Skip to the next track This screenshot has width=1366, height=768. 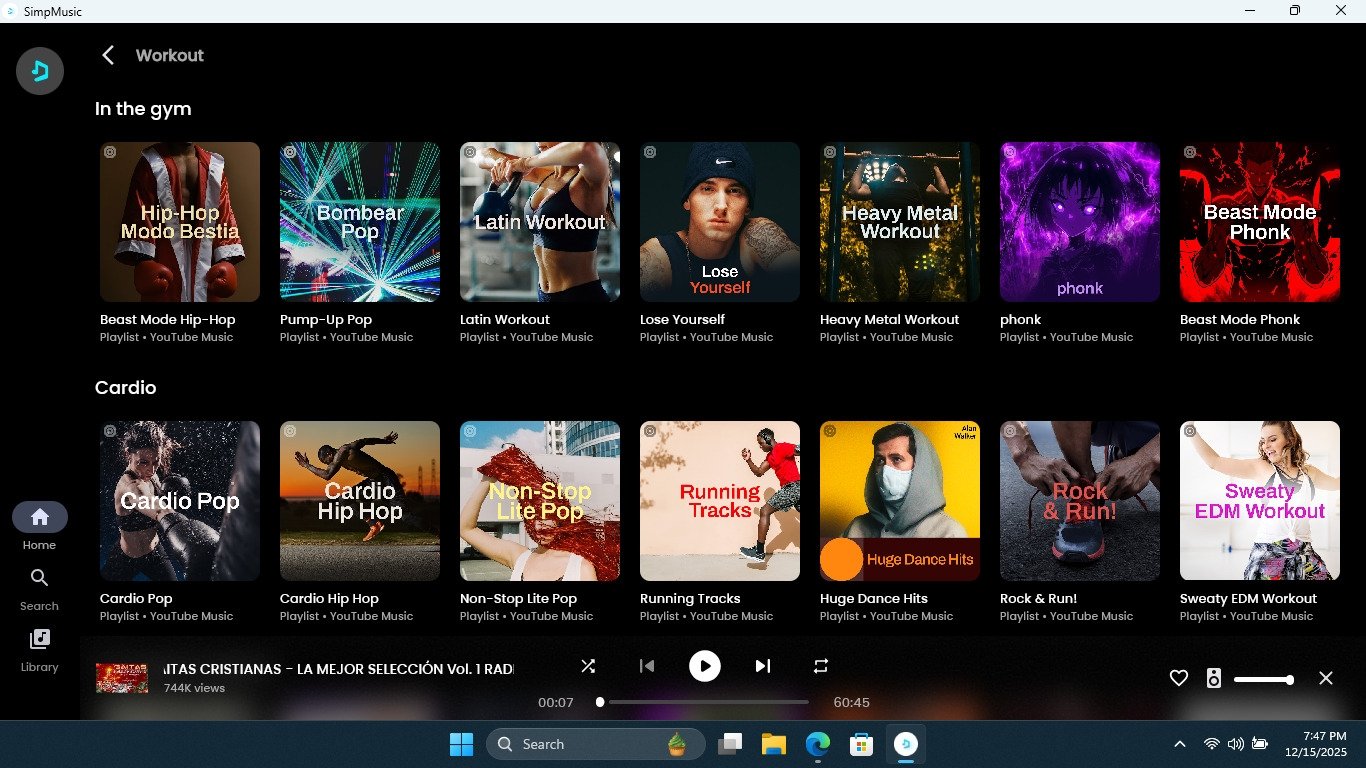click(x=763, y=666)
